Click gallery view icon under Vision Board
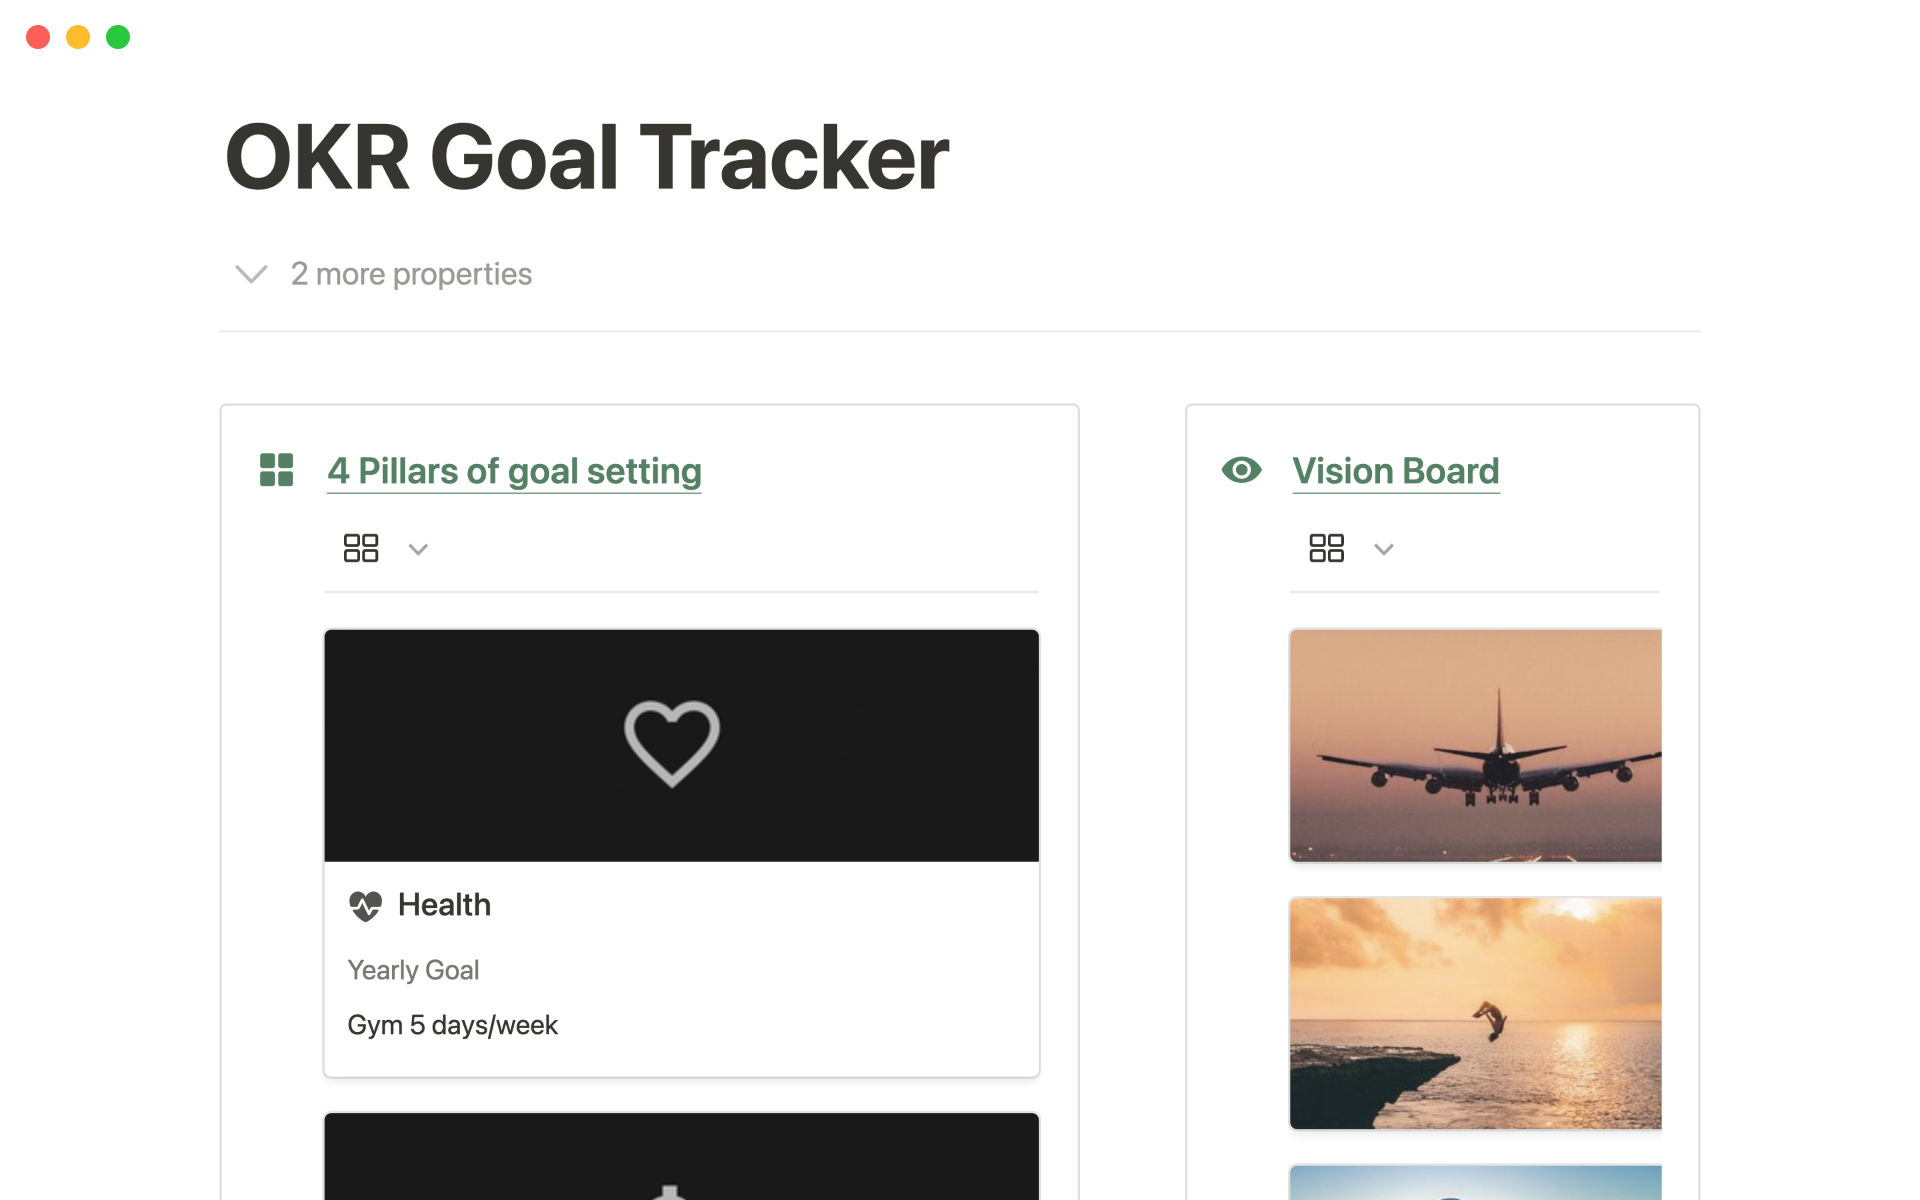Viewport: 1920px width, 1200px height. (x=1326, y=548)
